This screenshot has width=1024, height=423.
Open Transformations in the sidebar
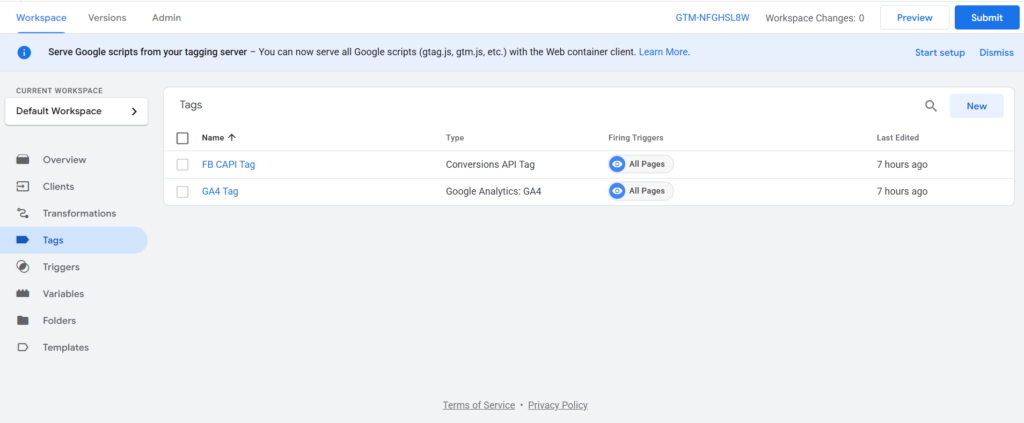tap(80, 213)
